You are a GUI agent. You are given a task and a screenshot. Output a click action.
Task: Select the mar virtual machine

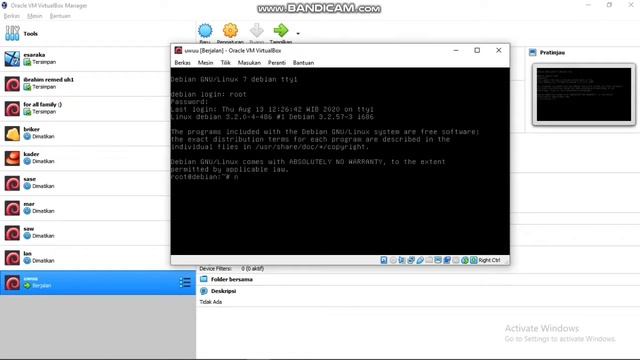98,208
